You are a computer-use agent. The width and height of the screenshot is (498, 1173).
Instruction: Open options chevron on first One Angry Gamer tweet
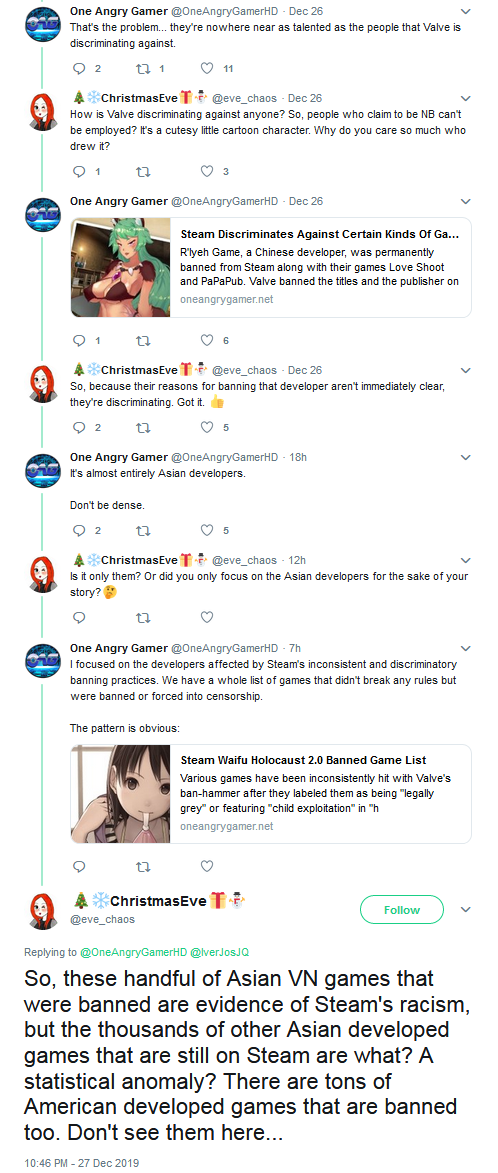pyautogui.click(x=466, y=11)
